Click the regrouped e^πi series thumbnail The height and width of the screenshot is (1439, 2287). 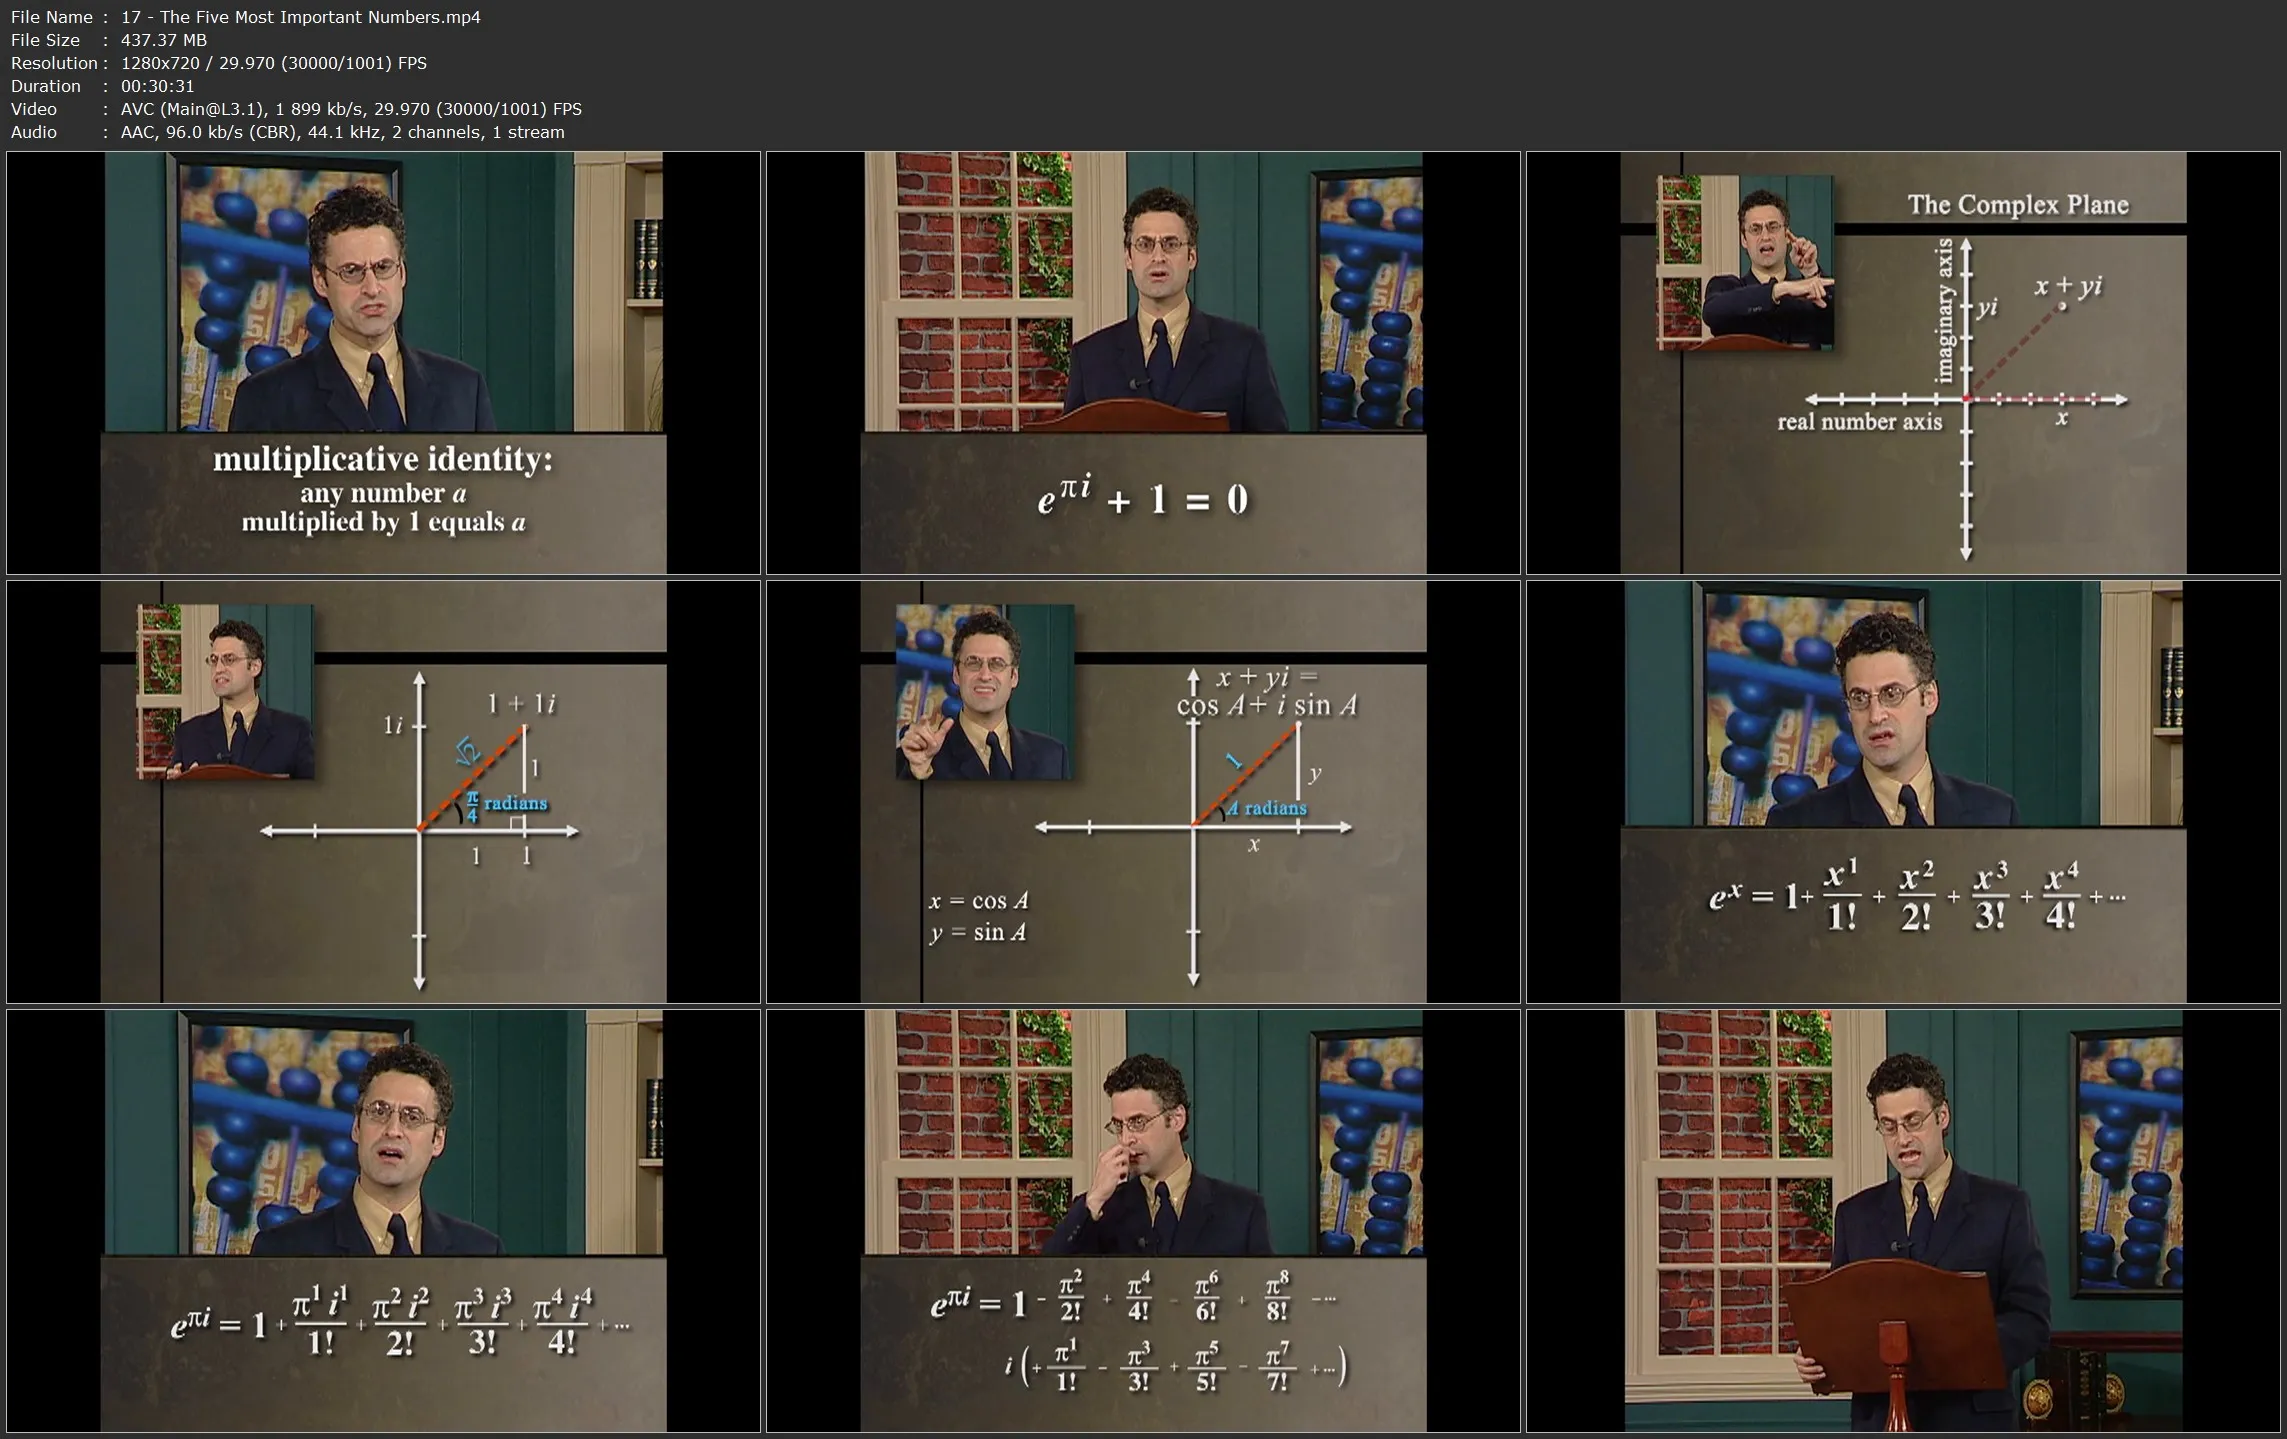[1143, 1220]
